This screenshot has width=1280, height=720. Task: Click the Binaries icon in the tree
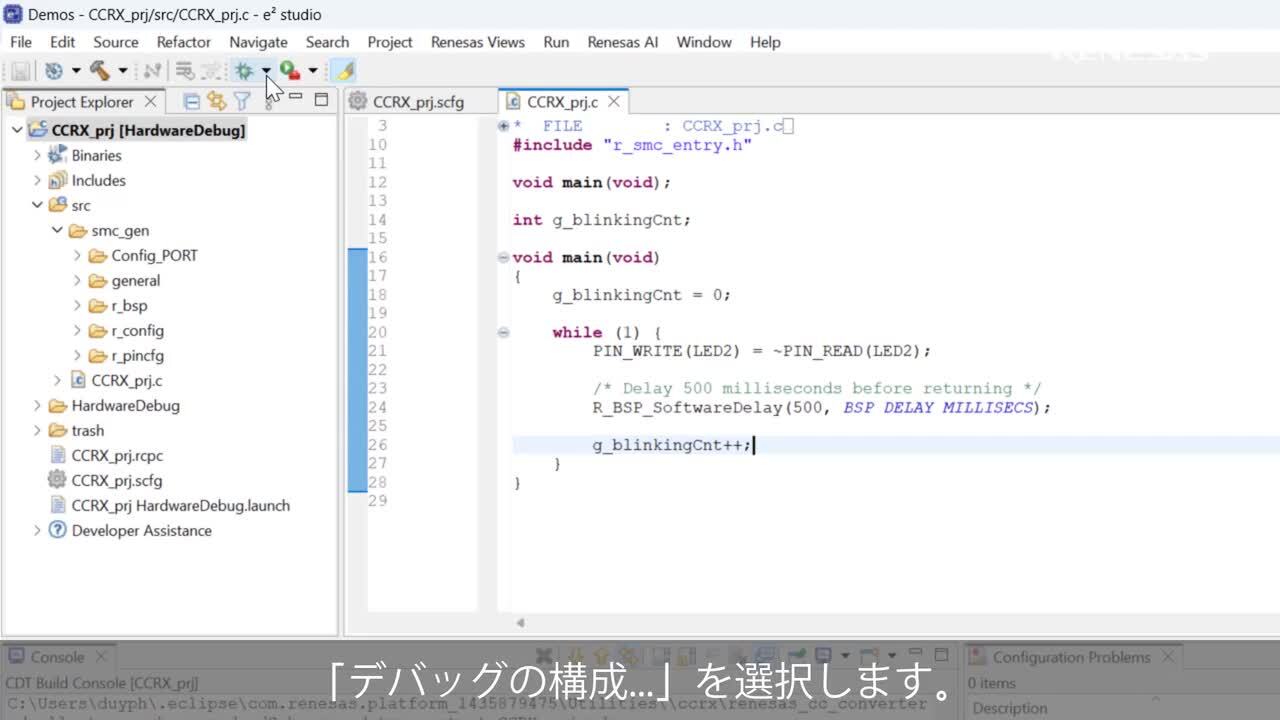(x=57, y=155)
